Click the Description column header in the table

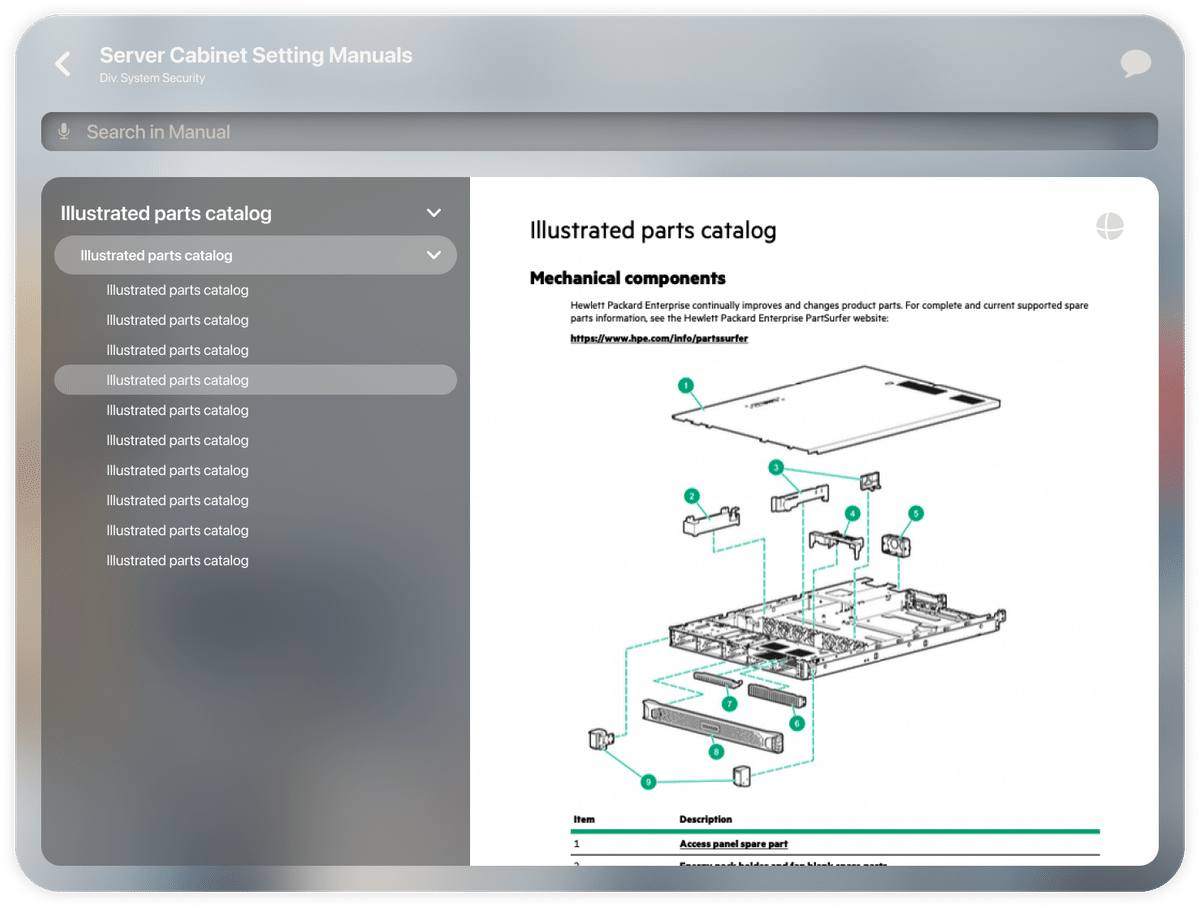706,819
